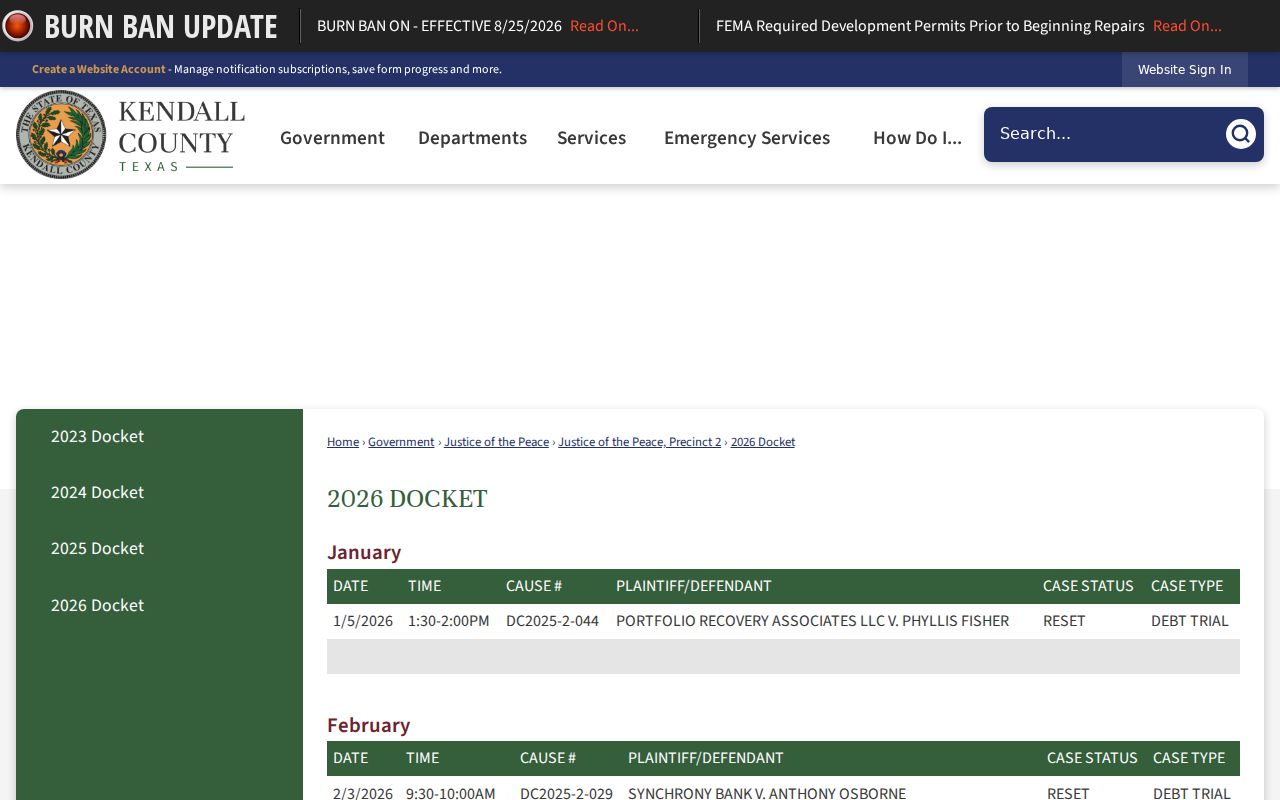This screenshot has height=800, width=1280.
Task: Go to Home breadcrumb
Action: point(343,442)
